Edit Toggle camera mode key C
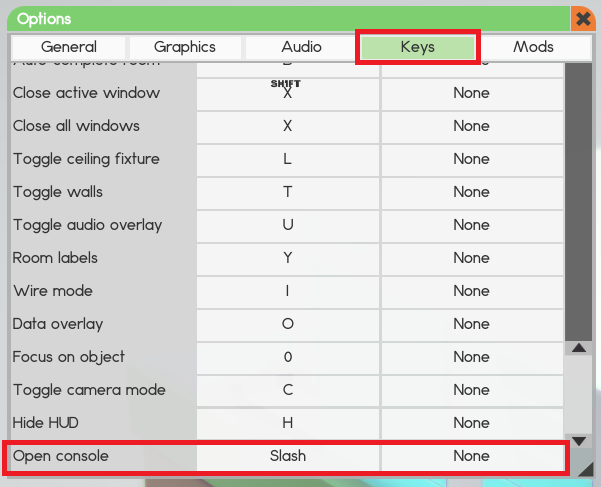Image resolution: width=601 pixels, height=487 pixels. coord(288,390)
